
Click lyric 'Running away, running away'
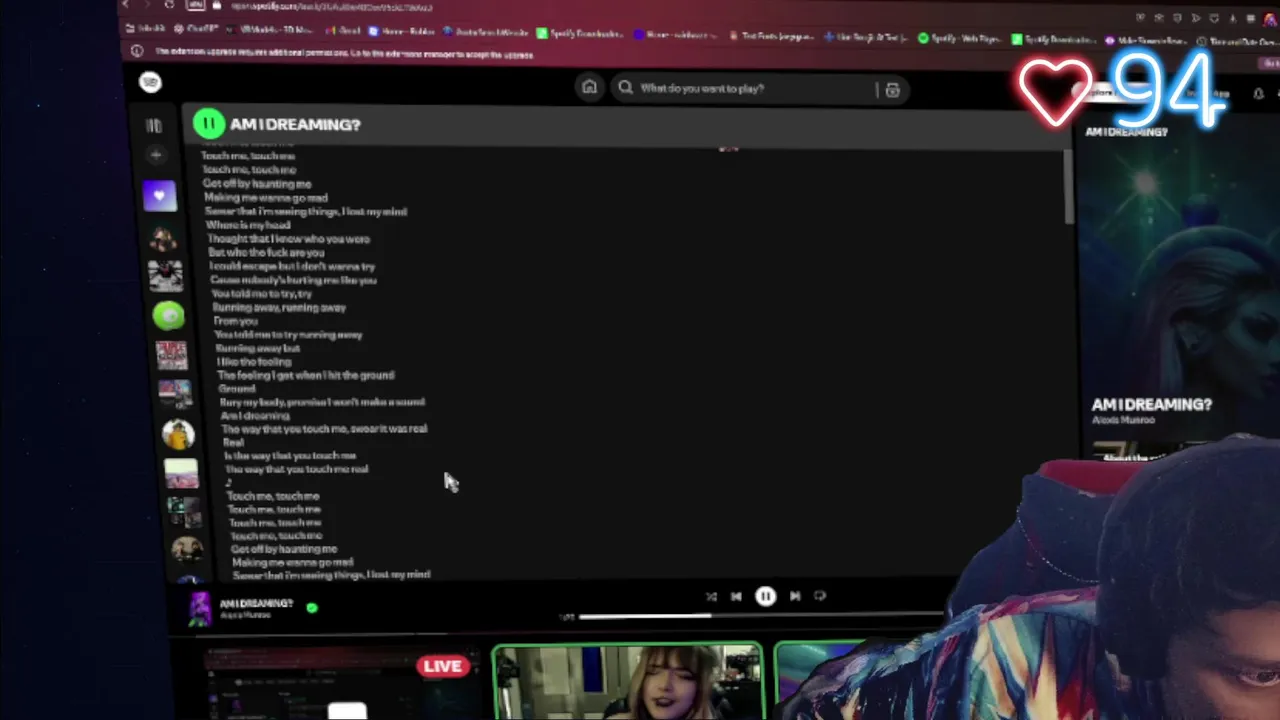pos(279,307)
